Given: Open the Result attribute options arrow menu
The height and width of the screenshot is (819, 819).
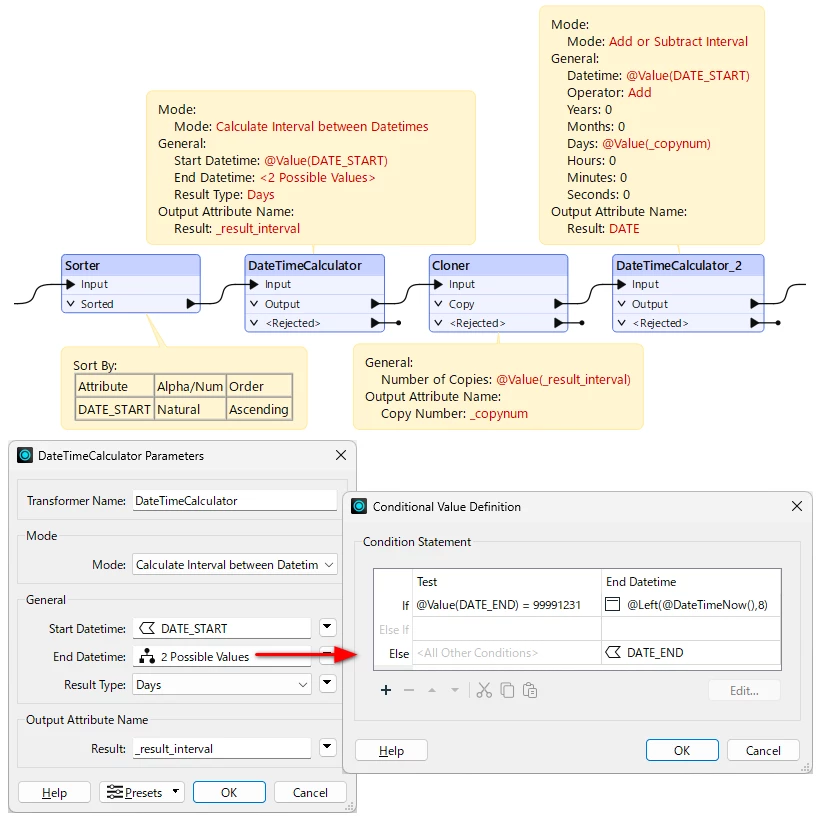Looking at the screenshot, I should point(327,747).
